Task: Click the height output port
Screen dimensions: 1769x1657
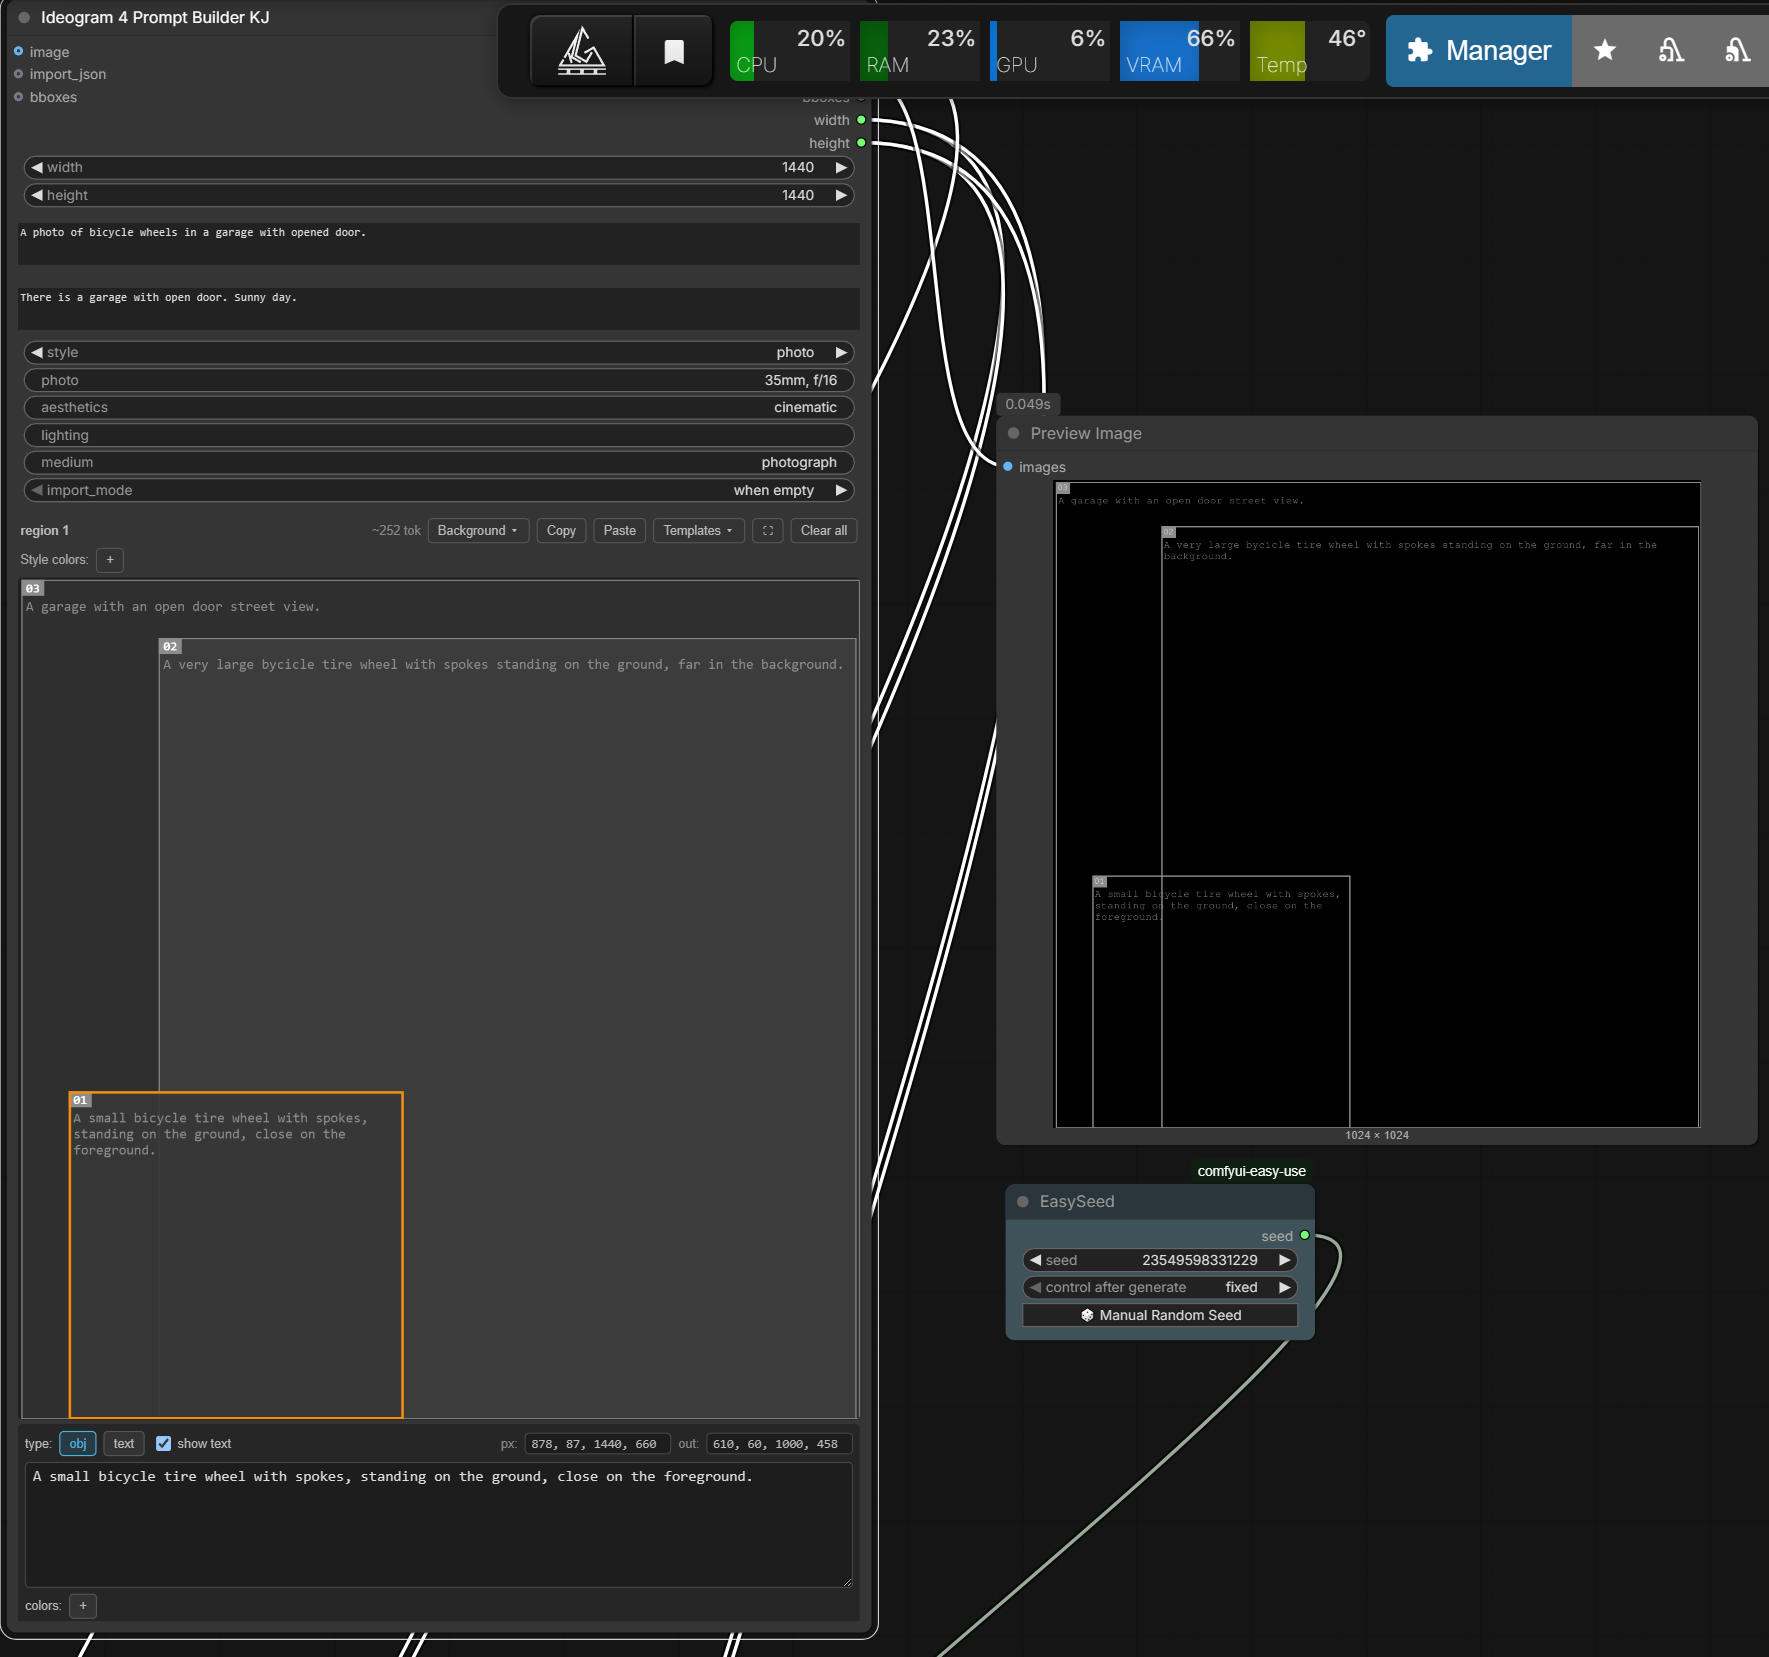Action: tap(861, 143)
